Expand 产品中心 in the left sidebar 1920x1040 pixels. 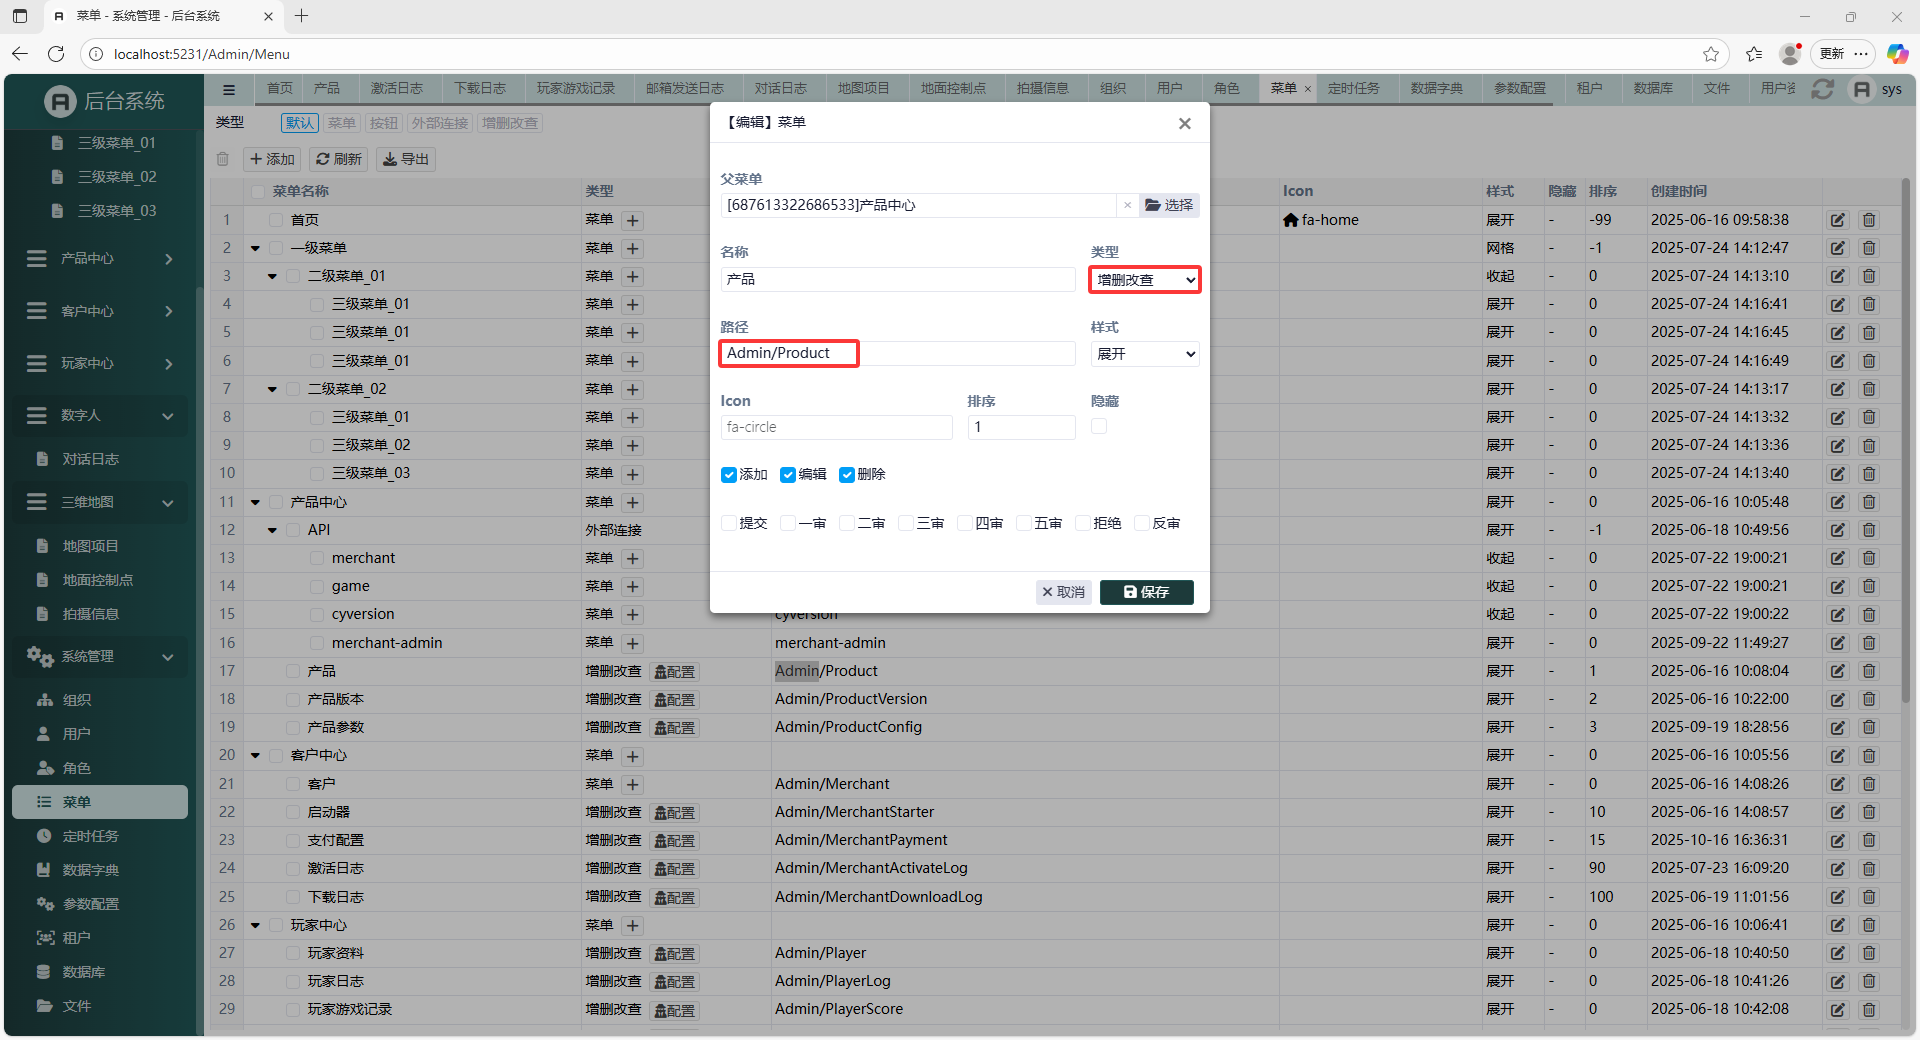[x=100, y=259]
